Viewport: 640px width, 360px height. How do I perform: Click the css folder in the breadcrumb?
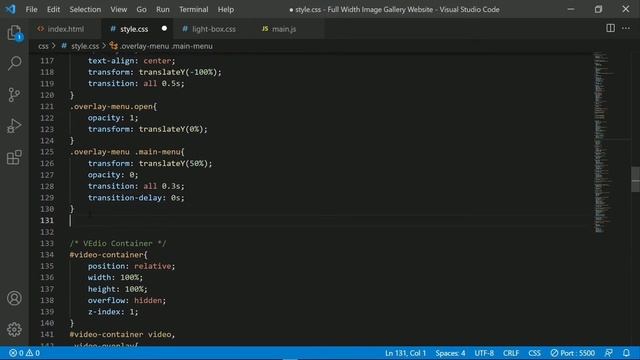coord(43,46)
